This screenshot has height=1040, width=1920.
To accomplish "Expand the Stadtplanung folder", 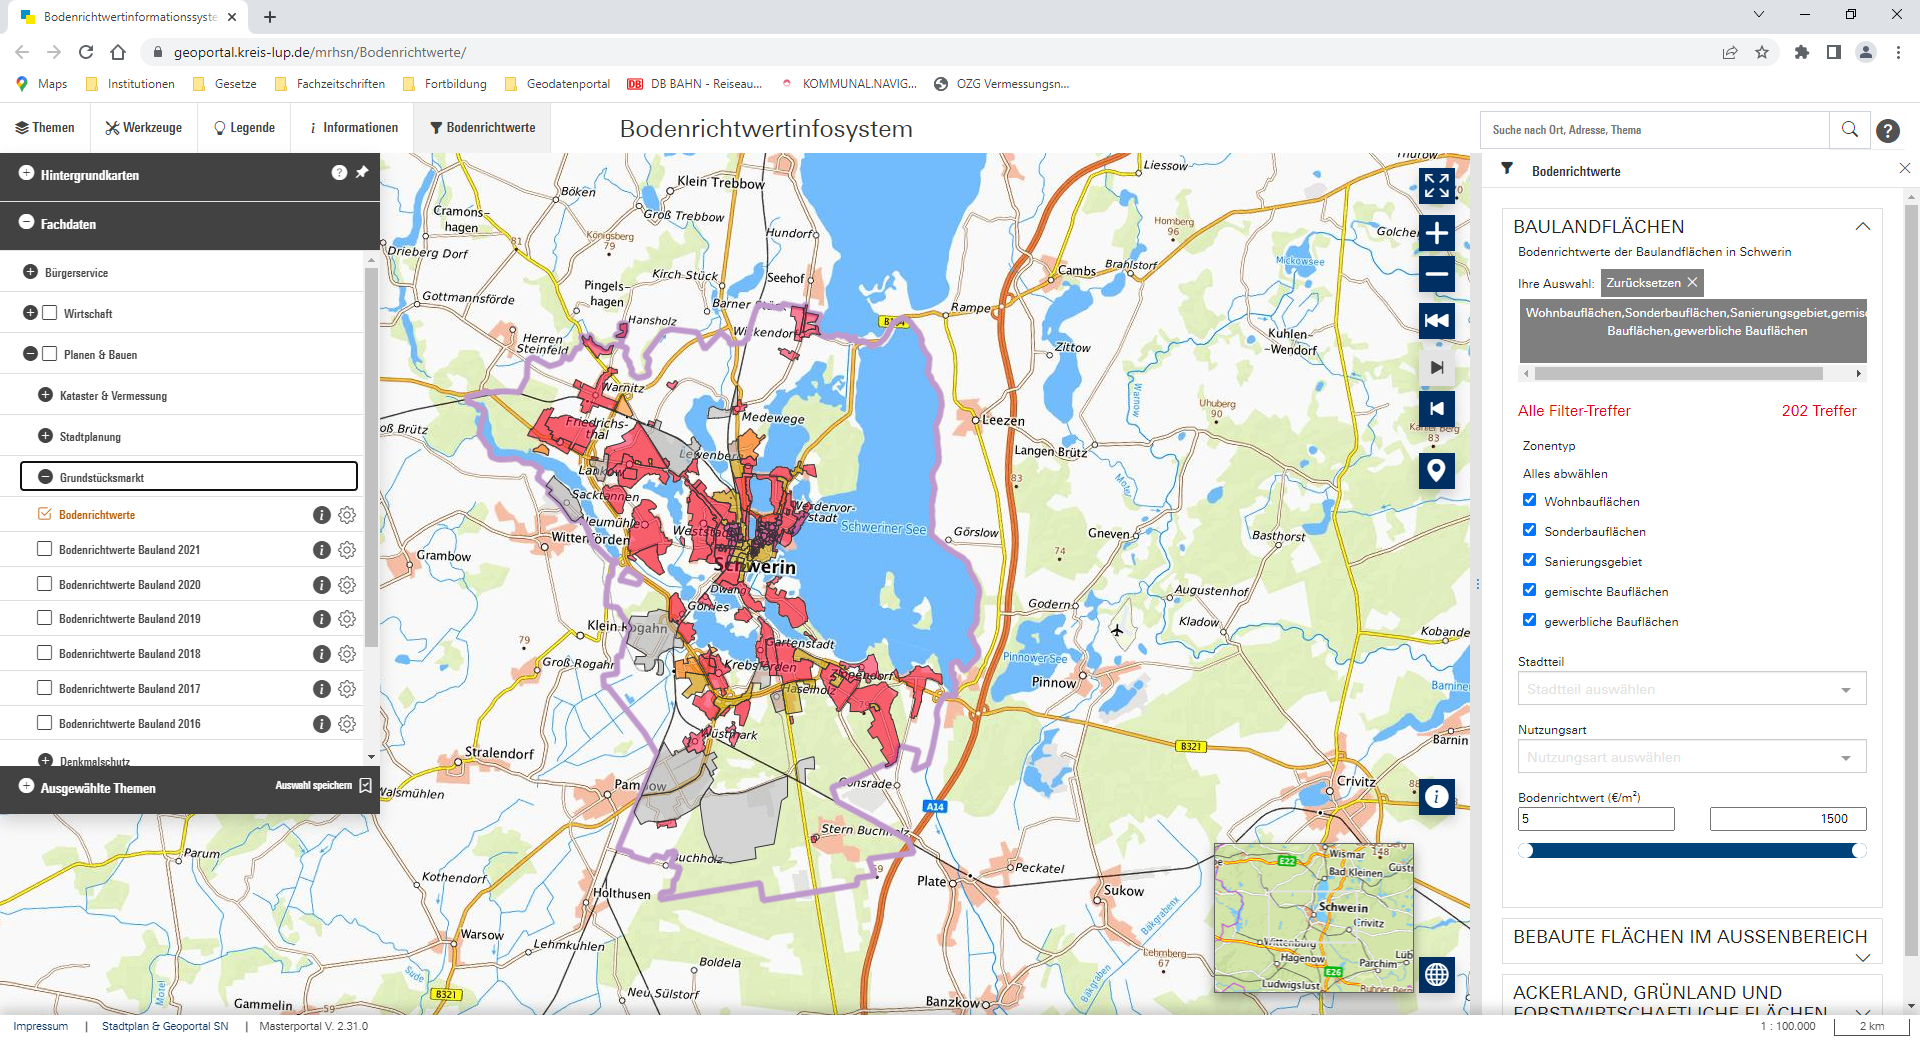I will click(45, 436).
